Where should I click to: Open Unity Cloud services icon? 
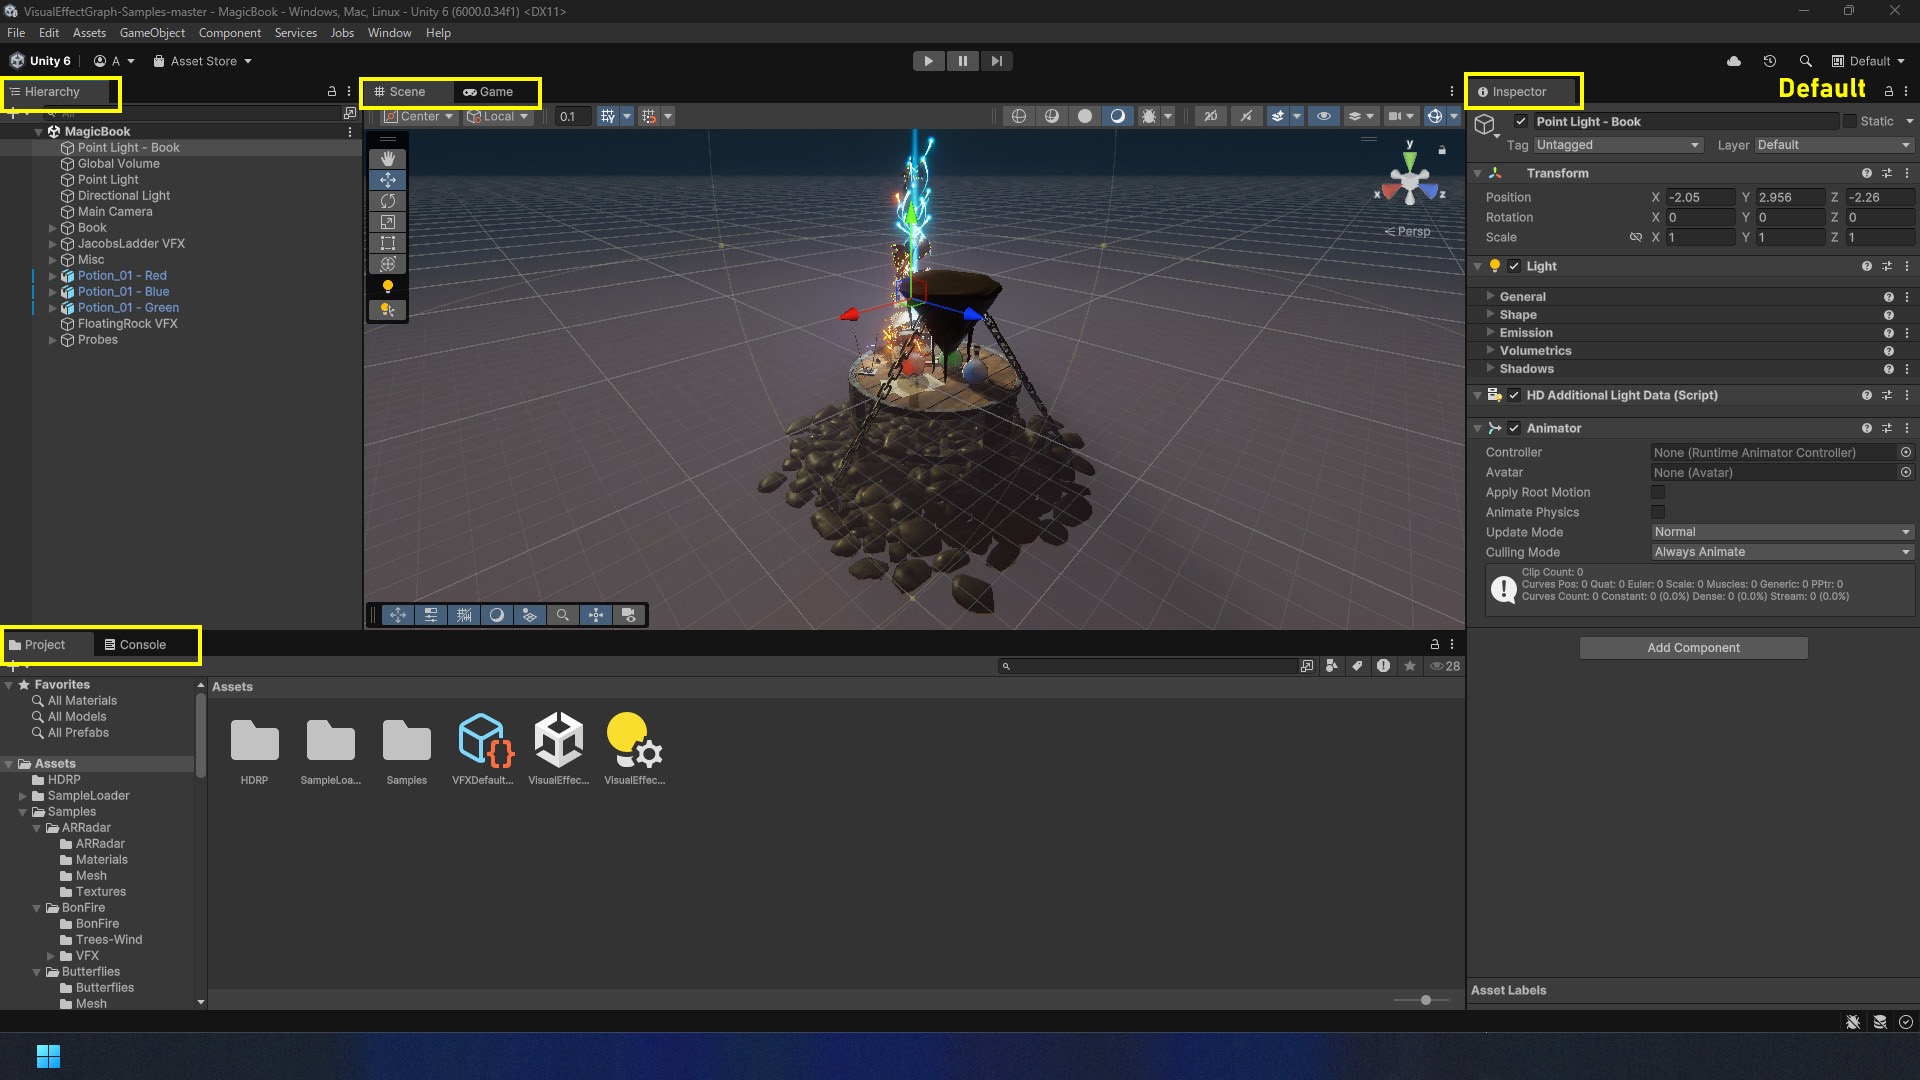pos(1734,61)
